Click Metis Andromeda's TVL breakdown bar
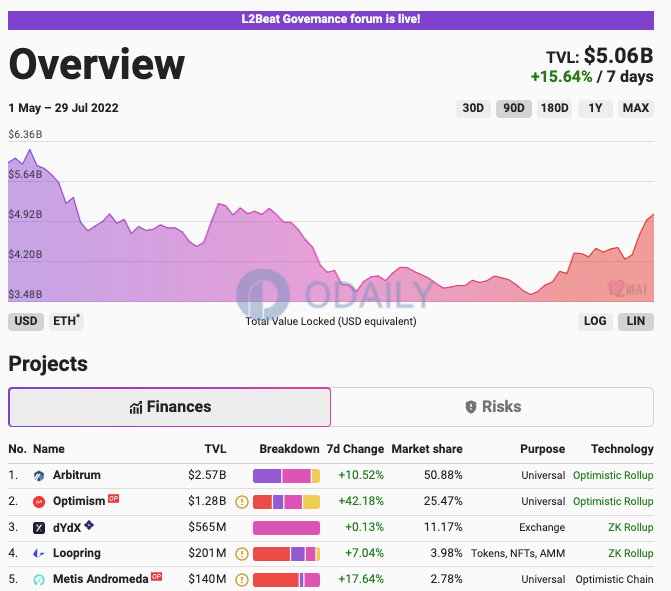Screen dimensions: 671x591 (286, 580)
